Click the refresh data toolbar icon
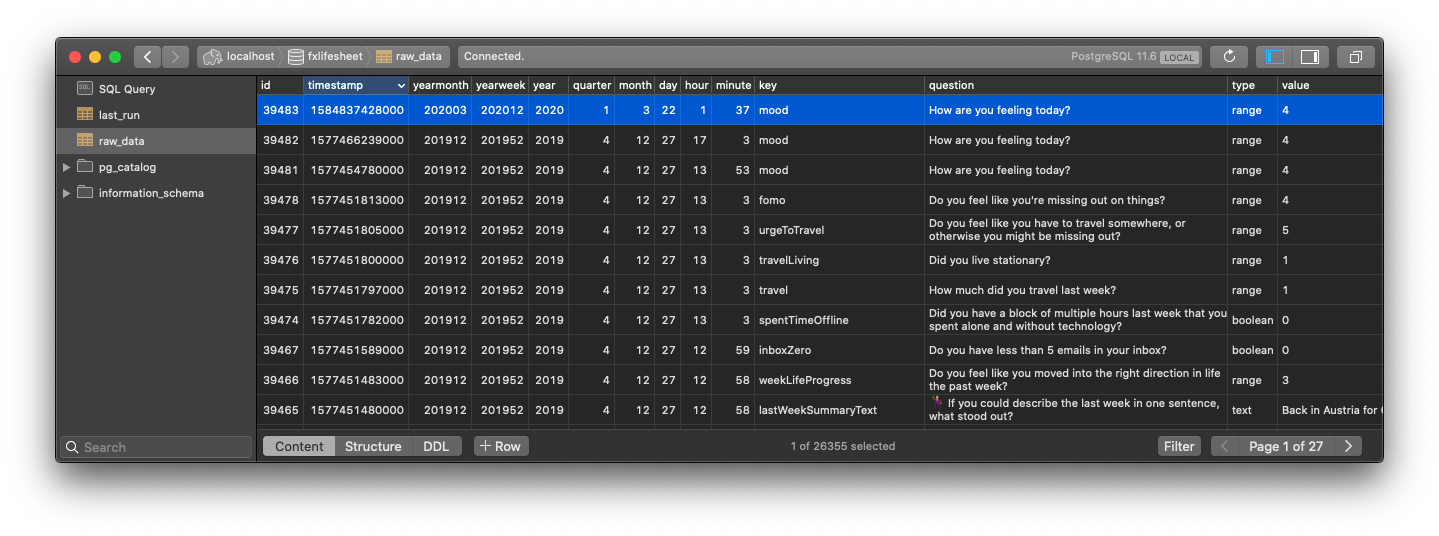Image resolution: width=1439 pixels, height=536 pixels. pos(1229,57)
